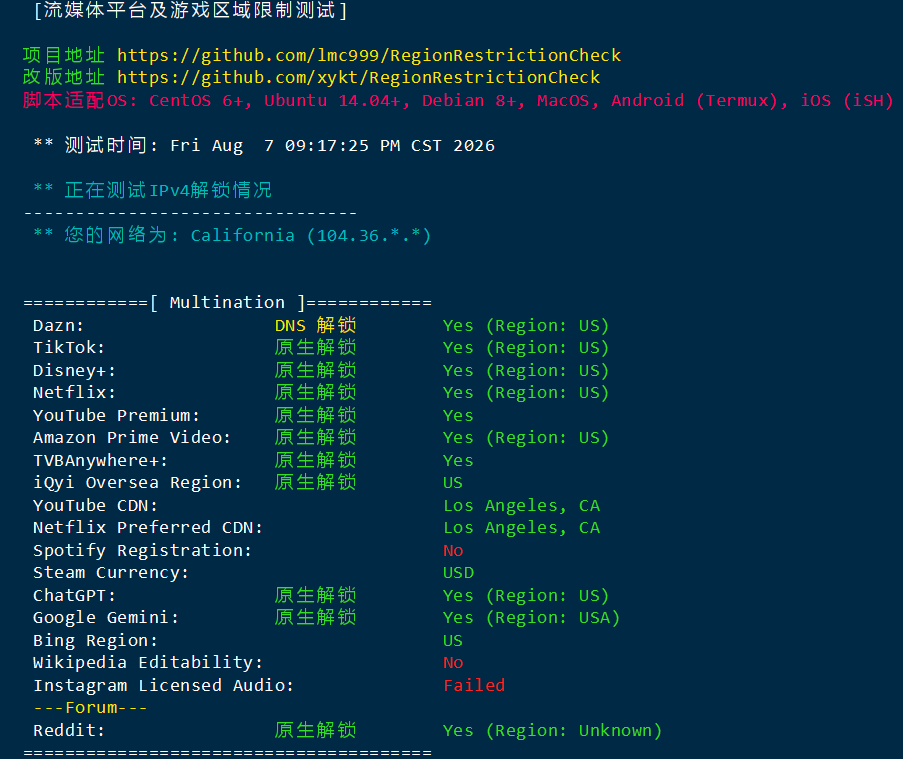Click the Multination section header
Screen dimensions: 903x759
(x=227, y=302)
